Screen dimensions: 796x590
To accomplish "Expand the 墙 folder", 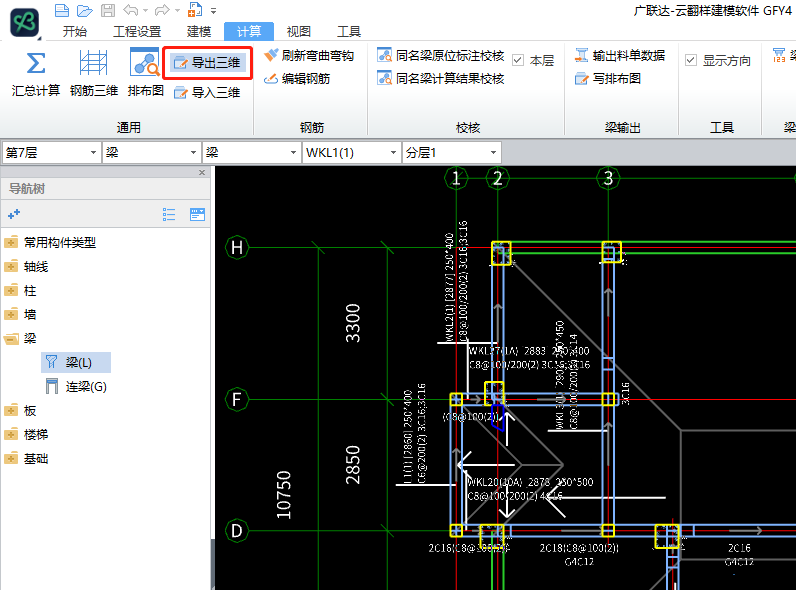I will [x=11, y=315].
